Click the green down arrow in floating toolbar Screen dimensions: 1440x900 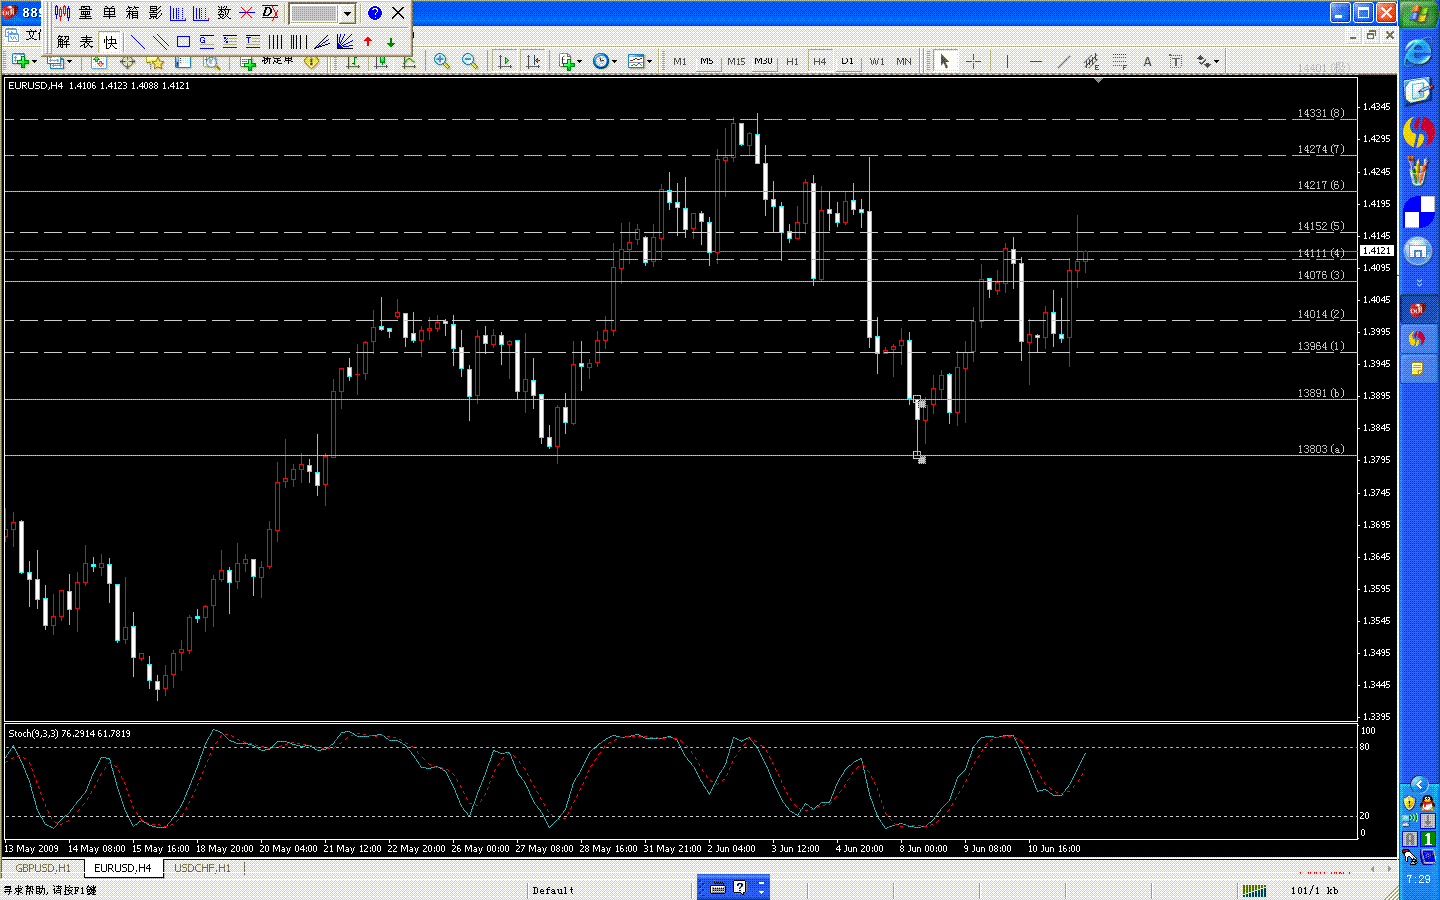(x=391, y=41)
